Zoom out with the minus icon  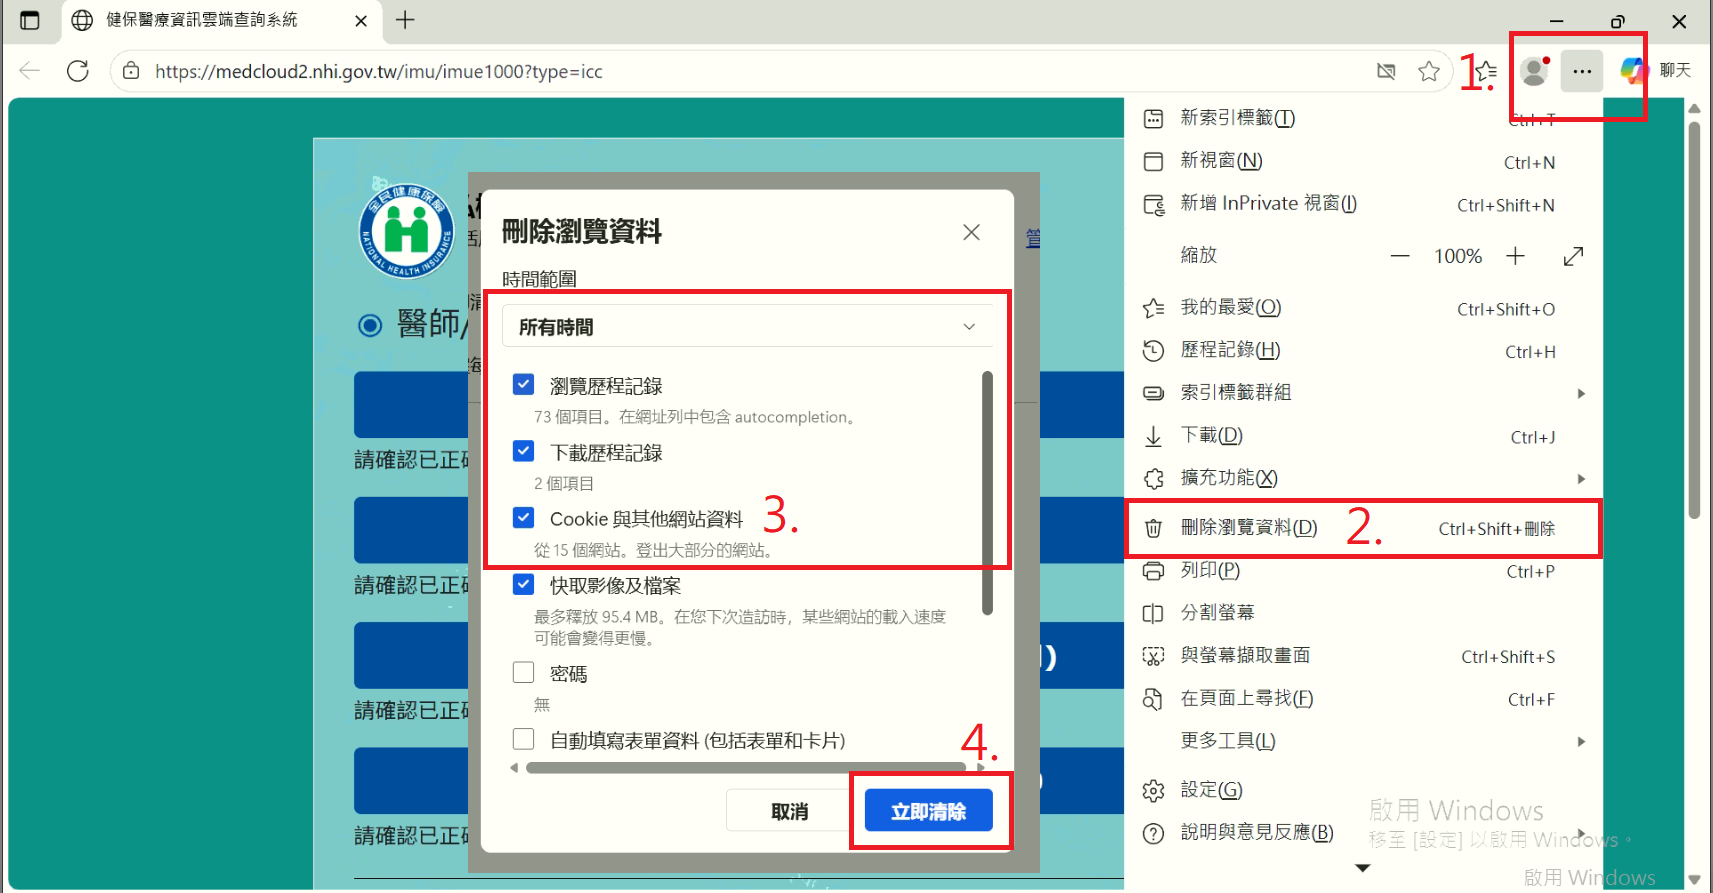point(1400,256)
